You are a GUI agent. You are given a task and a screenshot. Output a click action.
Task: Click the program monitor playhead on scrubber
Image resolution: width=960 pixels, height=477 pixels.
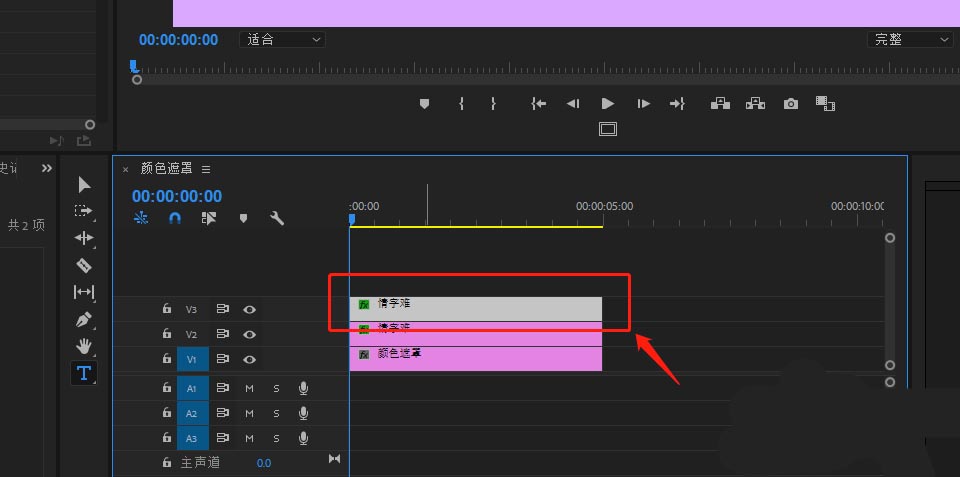[x=133, y=67]
